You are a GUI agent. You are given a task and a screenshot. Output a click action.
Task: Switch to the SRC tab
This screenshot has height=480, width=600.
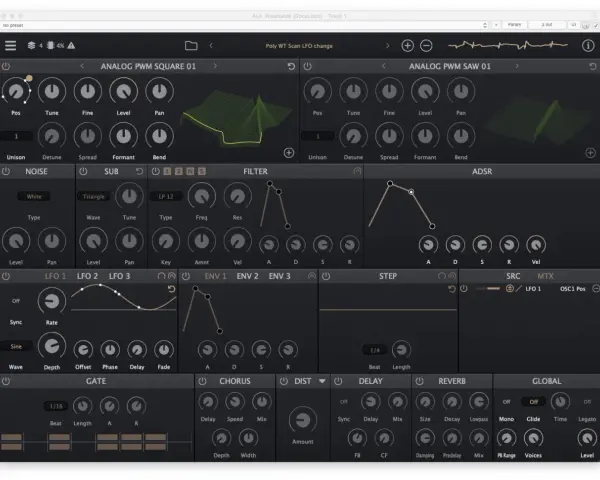pyautogui.click(x=513, y=276)
